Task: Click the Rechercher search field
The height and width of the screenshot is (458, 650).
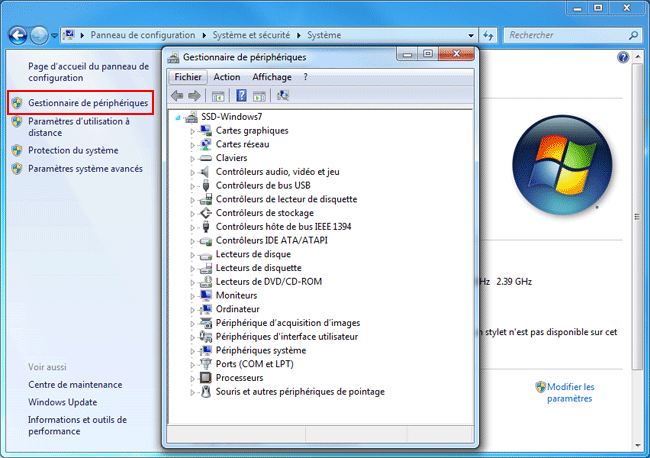Action: point(565,35)
